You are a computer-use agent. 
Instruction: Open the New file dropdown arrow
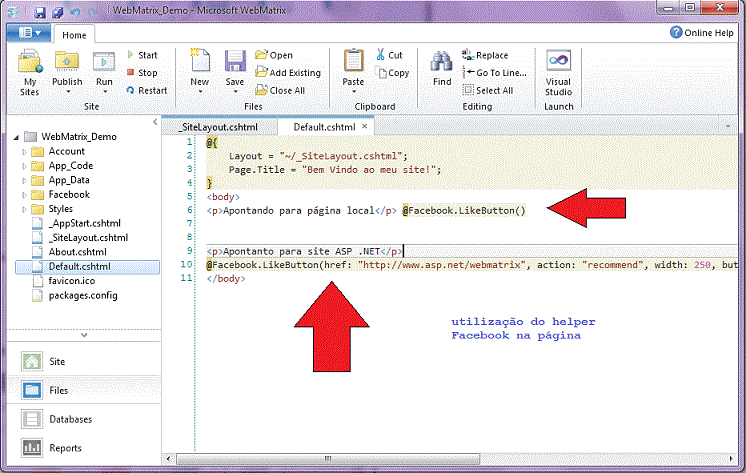pos(200,91)
